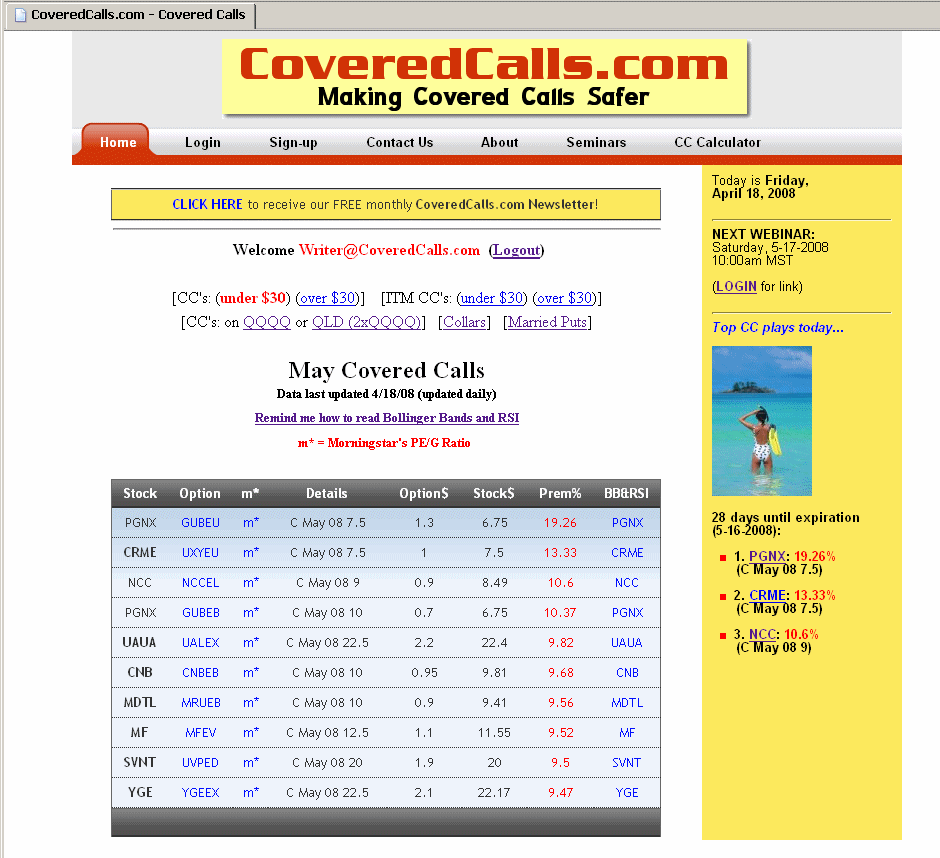Open MDTL chart in BB&RSI column
Image resolution: width=940 pixels, height=858 pixels.
(627, 703)
